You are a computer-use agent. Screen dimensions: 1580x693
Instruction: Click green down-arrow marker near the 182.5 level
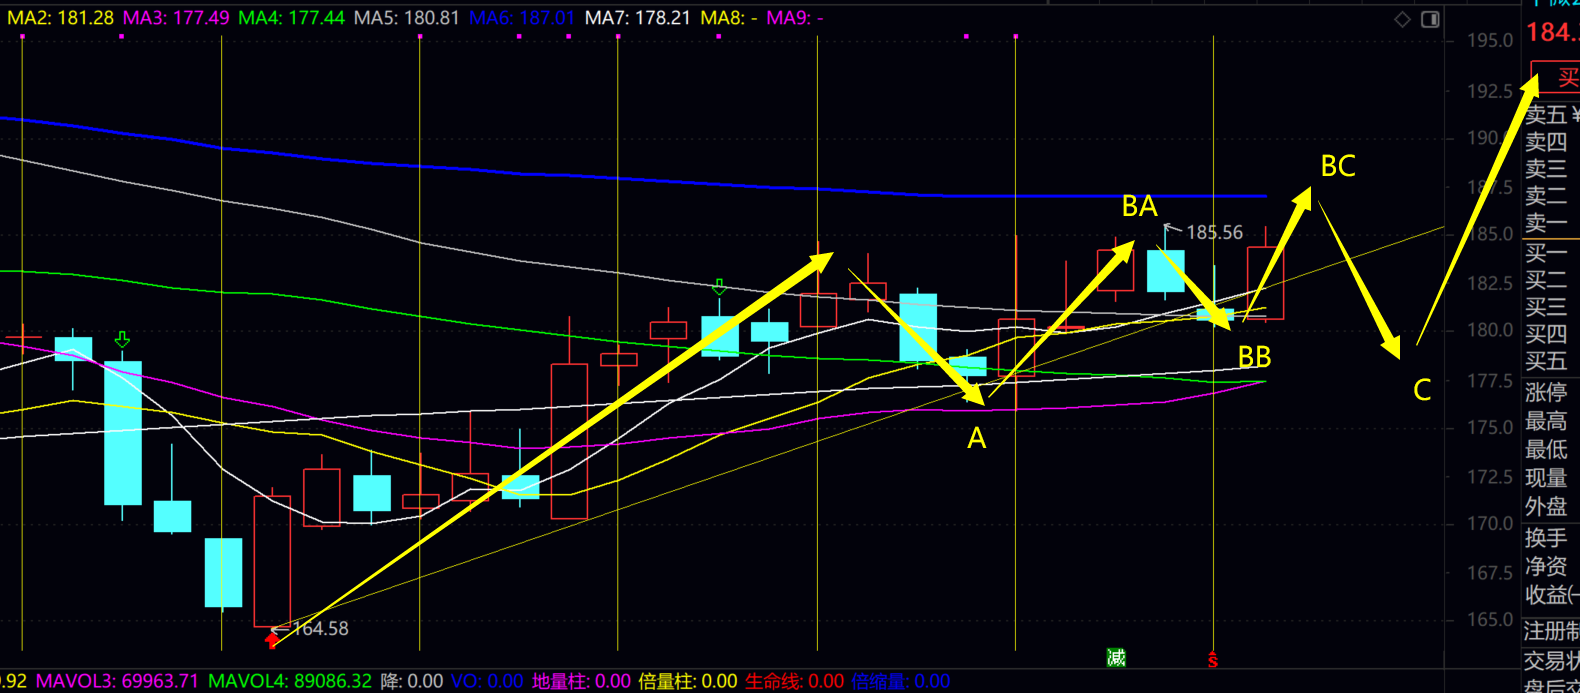click(719, 287)
